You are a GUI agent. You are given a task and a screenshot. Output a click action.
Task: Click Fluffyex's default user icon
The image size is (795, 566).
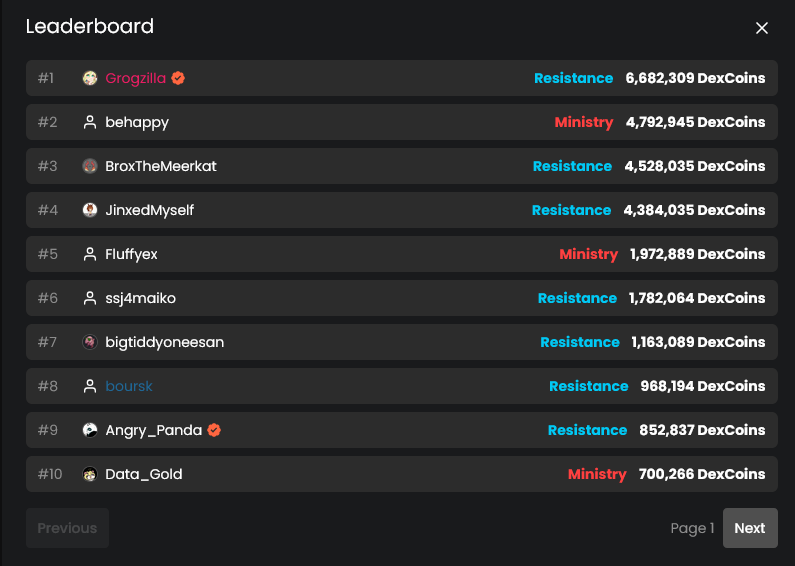tap(90, 254)
